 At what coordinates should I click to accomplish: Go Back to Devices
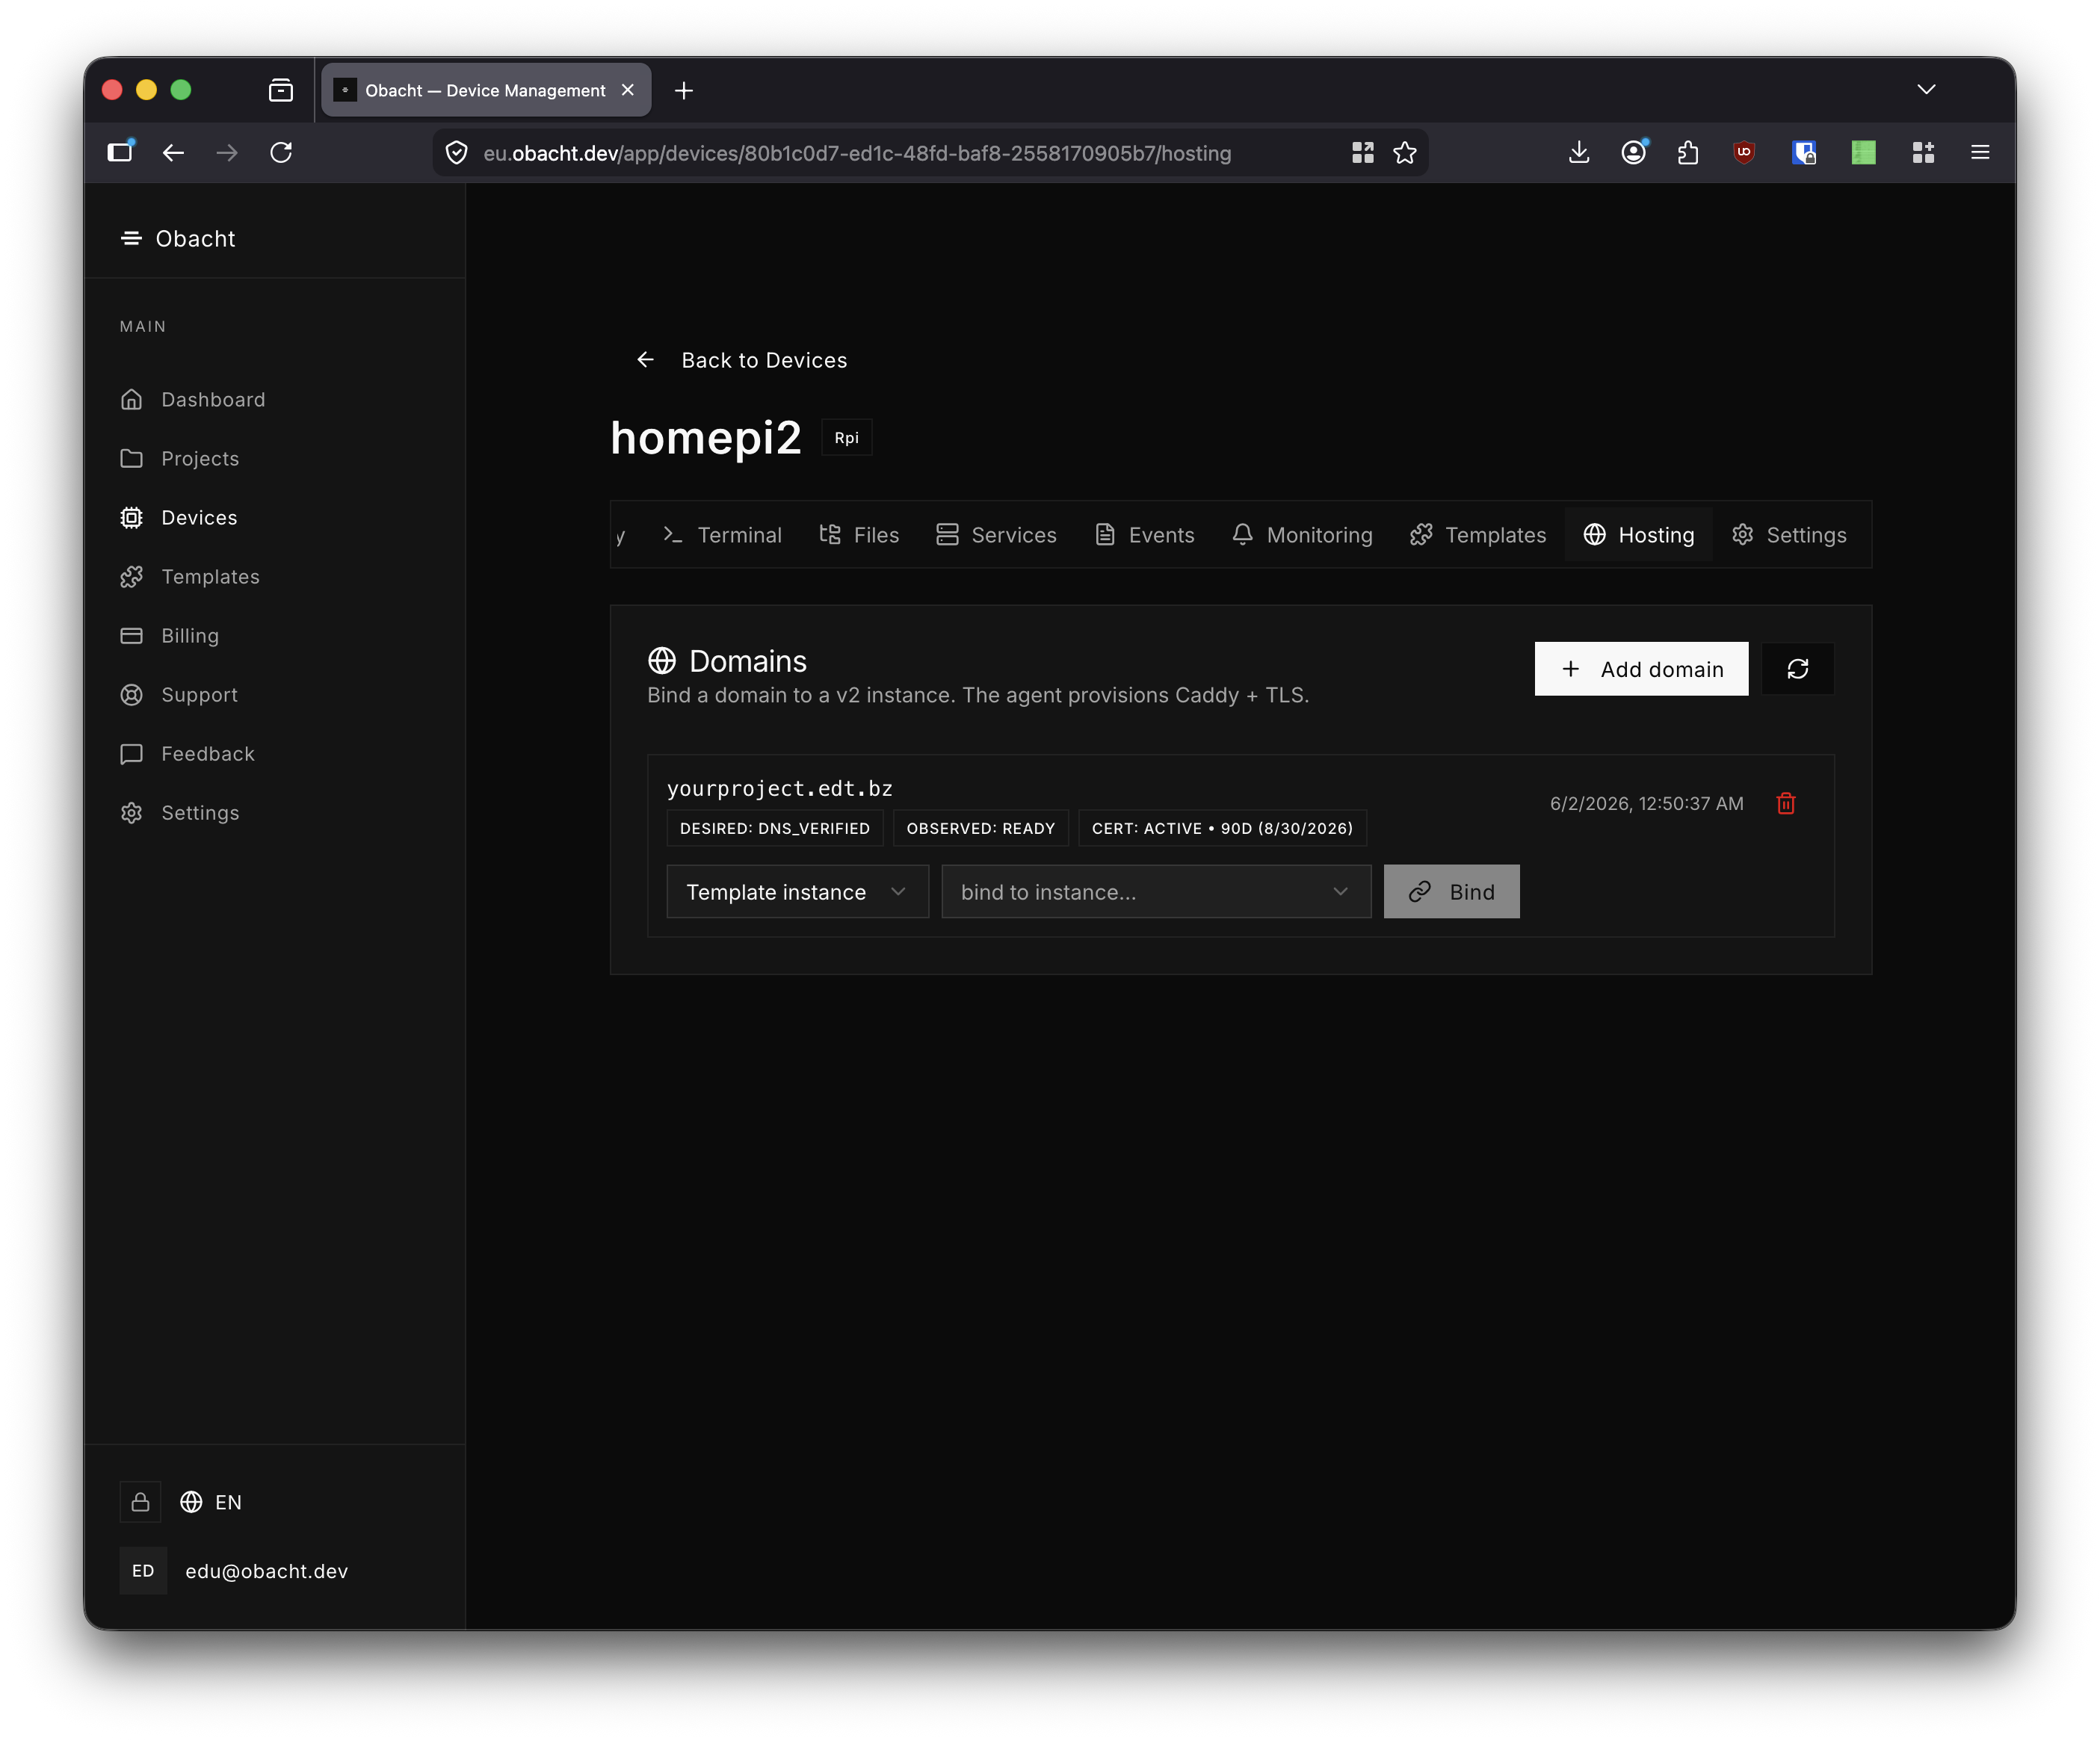(742, 360)
